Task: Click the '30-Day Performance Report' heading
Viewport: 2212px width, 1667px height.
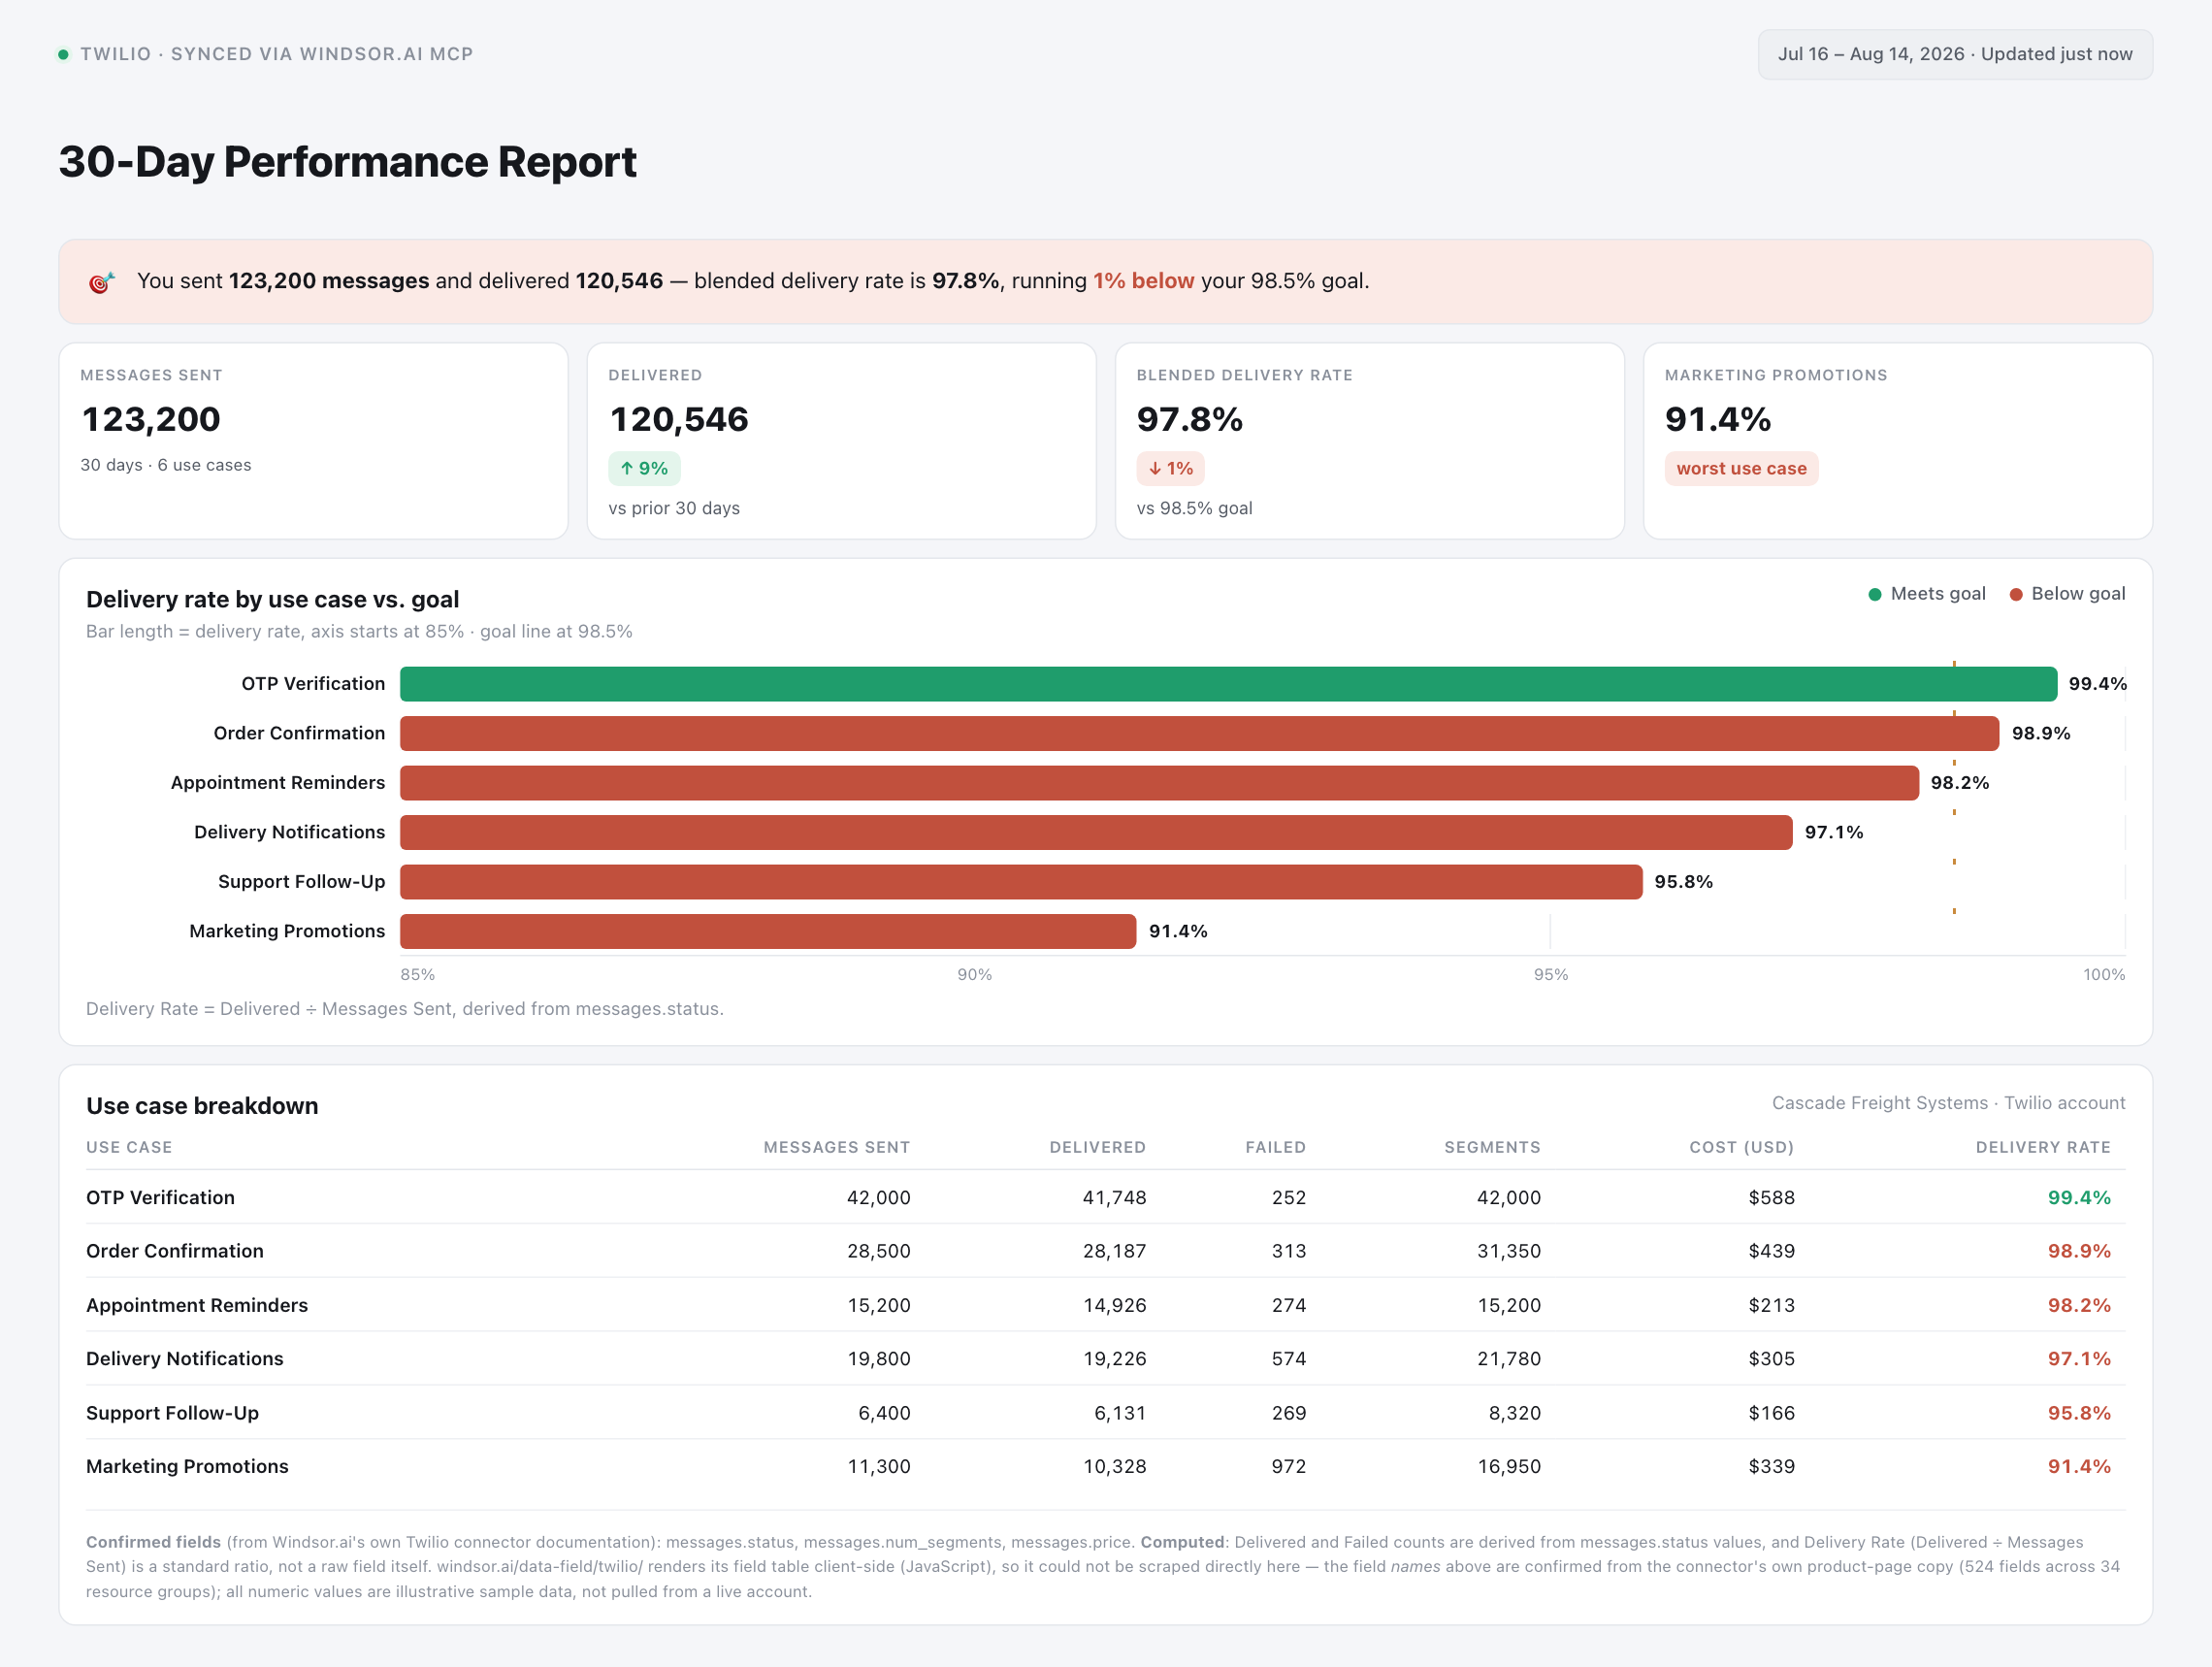Action: tap(347, 162)
